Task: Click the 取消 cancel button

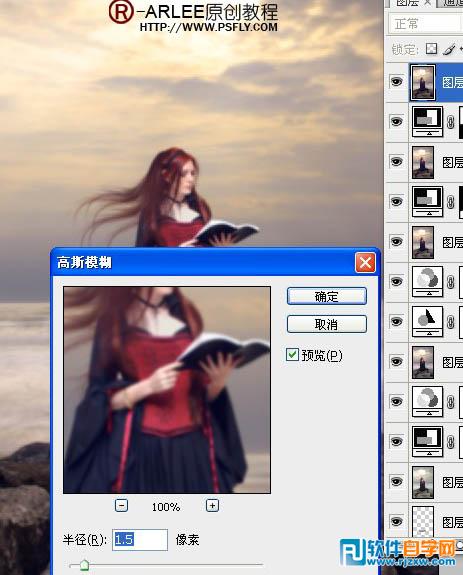Action: pos(327,324)
